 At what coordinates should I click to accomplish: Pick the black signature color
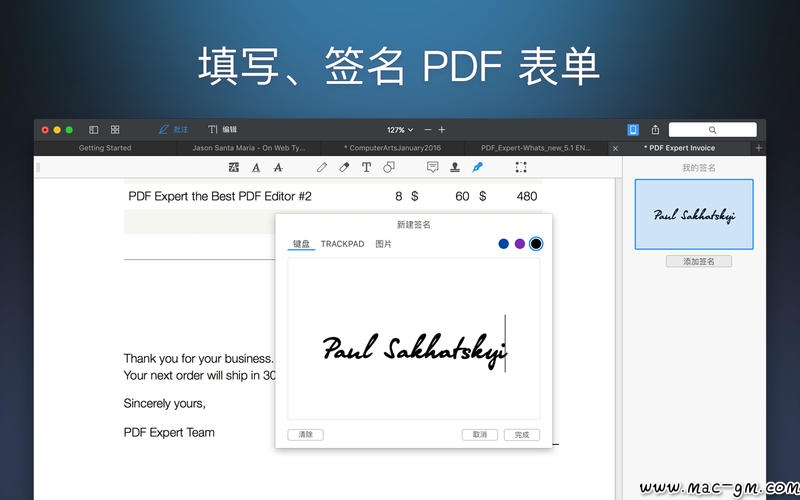(x=536, y=244)
